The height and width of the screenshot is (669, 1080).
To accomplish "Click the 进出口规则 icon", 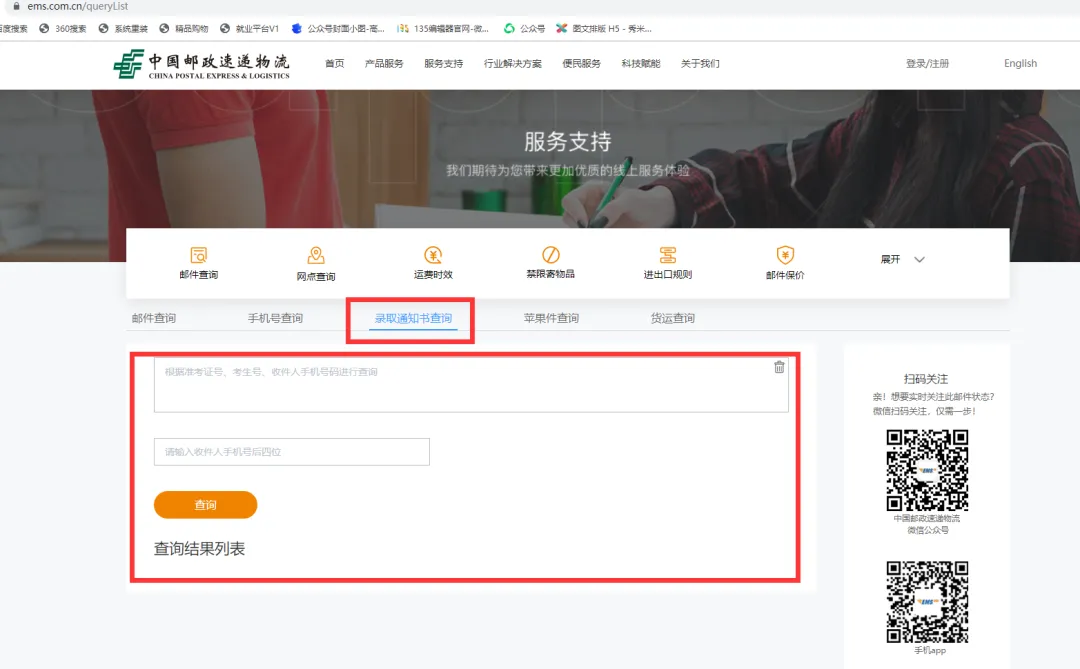I will click(668, 255).
